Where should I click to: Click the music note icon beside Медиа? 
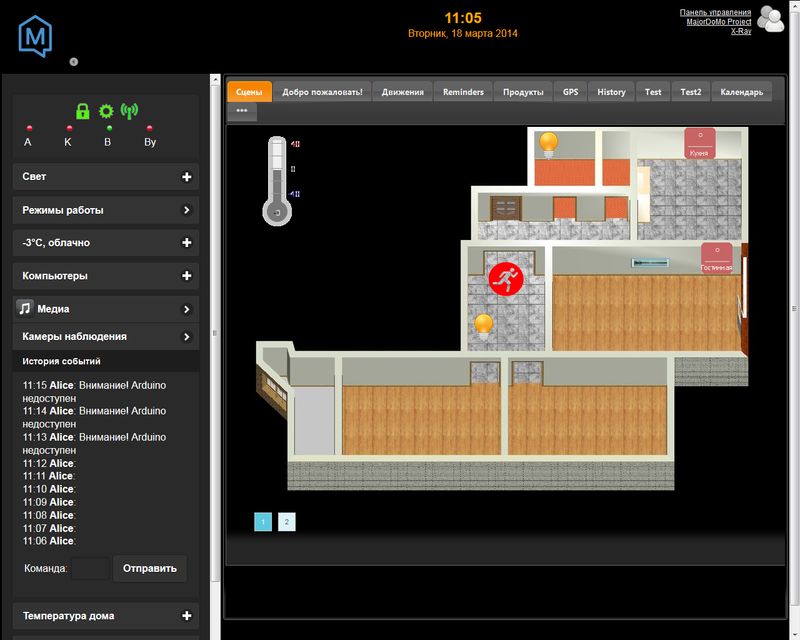26,309
